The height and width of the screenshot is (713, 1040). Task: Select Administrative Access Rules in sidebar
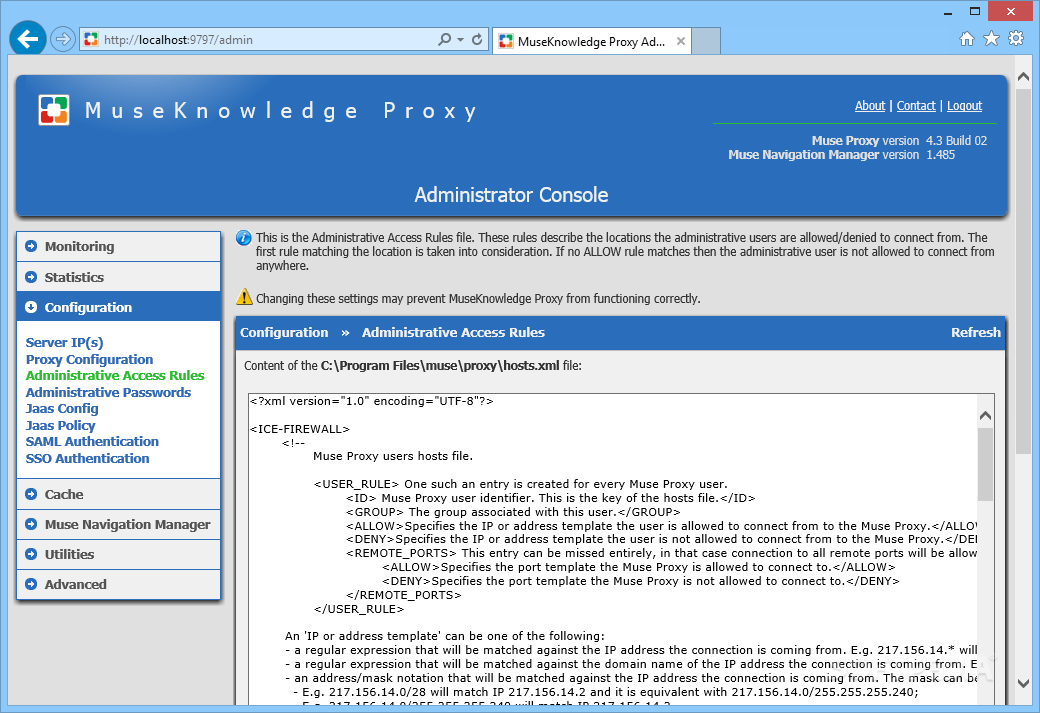click(115, 375)
